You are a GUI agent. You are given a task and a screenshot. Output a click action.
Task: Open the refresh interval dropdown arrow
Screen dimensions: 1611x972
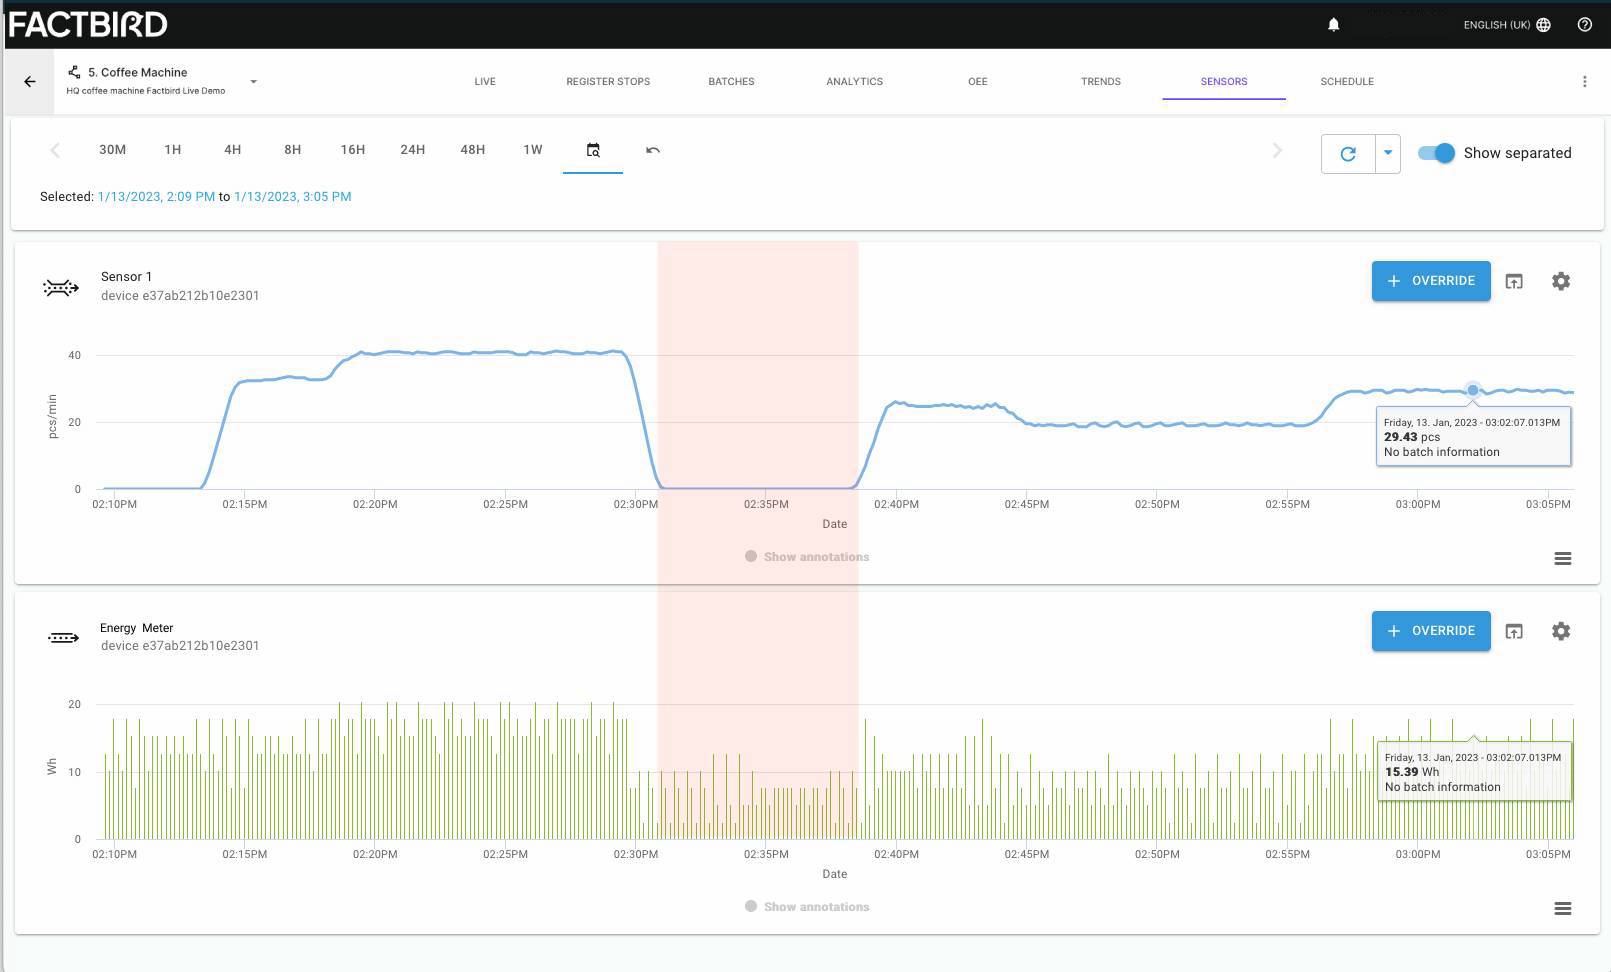(x=1388, y=154)
